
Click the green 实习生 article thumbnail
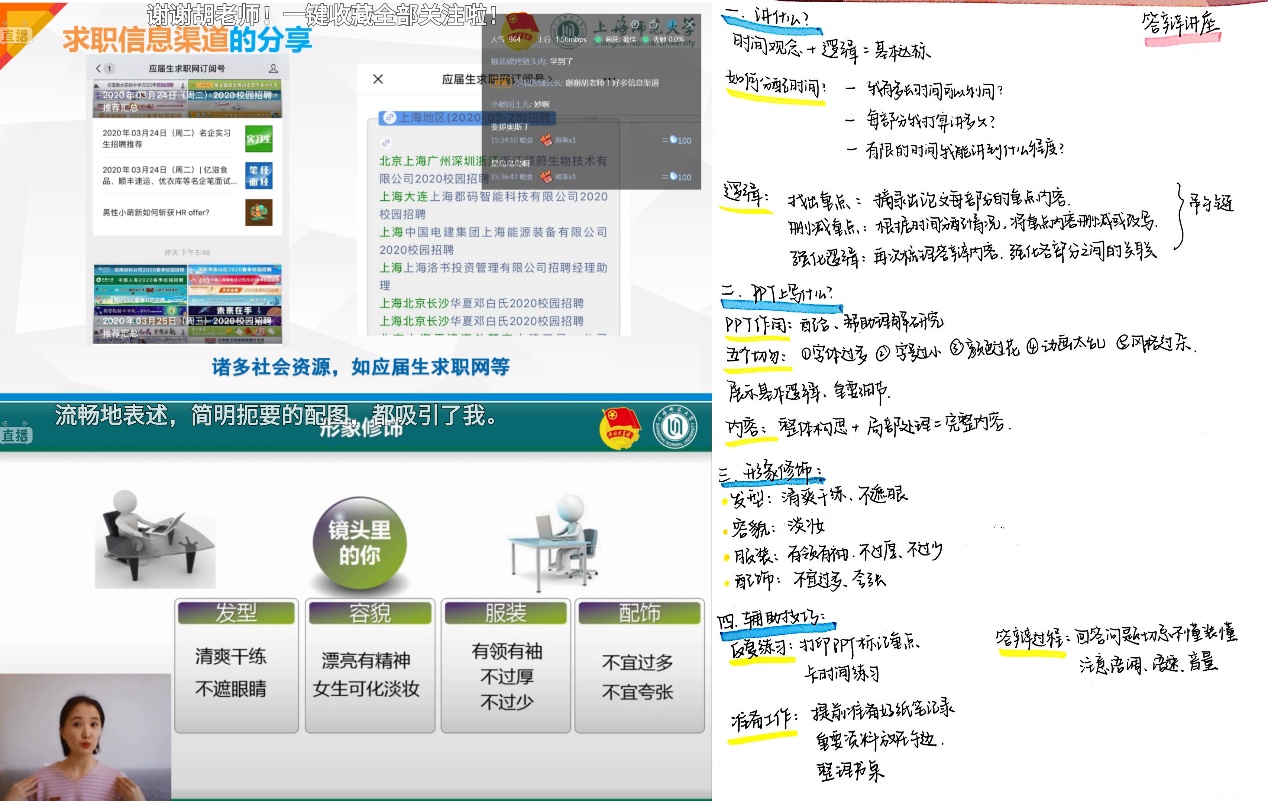point(258,138)
